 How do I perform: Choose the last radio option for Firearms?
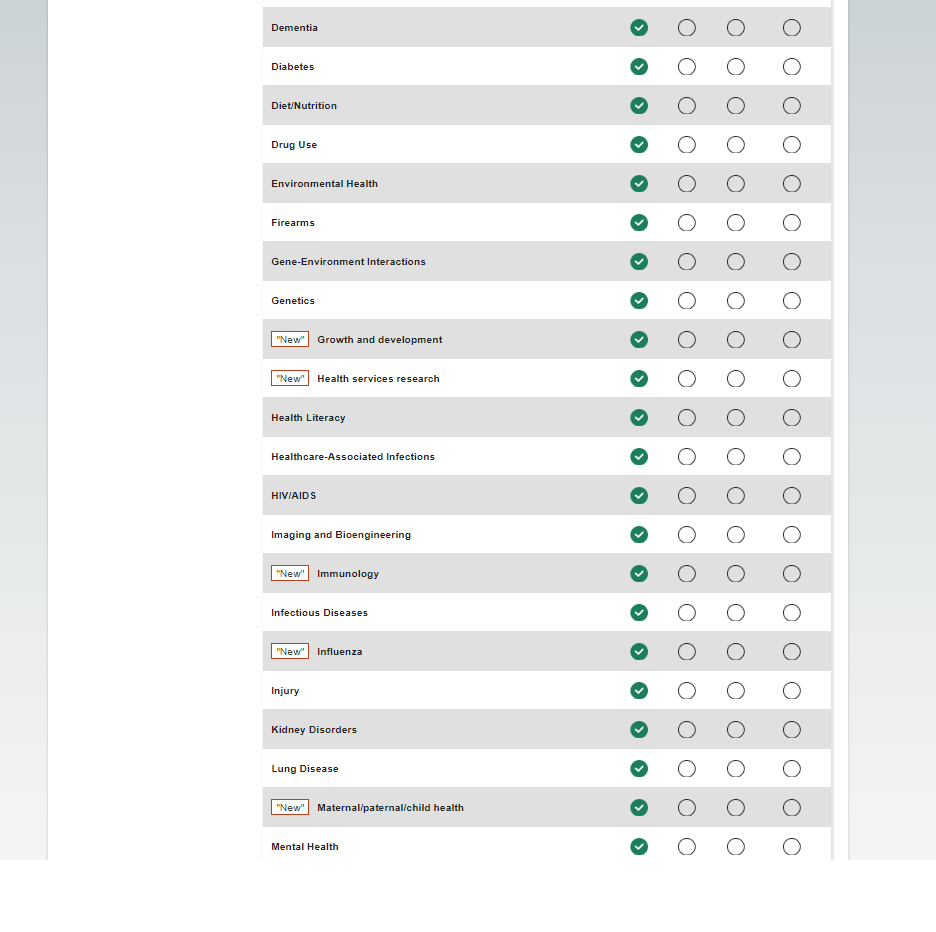pos(792,223)
